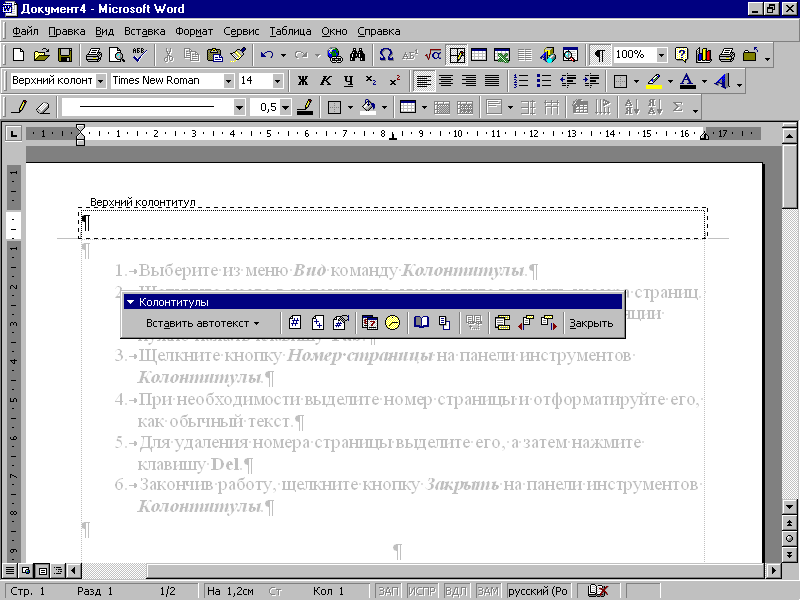The width and height of the screenshot is (800, 600).
Task: Toggle italic К formatting
Action: pyautogui.click(x=326, y=81)
